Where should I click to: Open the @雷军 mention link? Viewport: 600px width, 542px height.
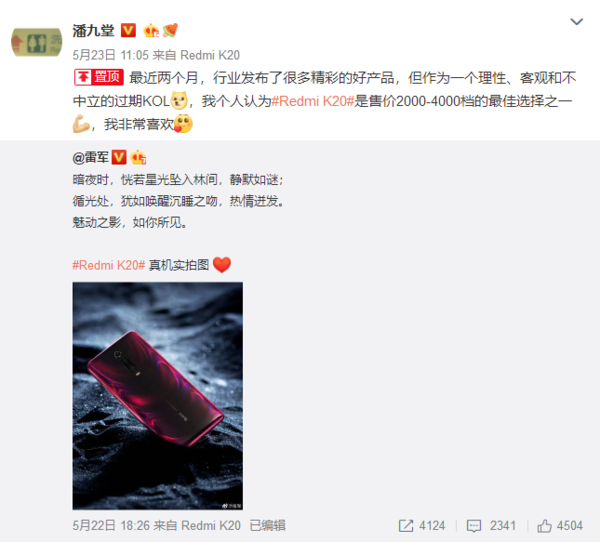pos(91,157)
